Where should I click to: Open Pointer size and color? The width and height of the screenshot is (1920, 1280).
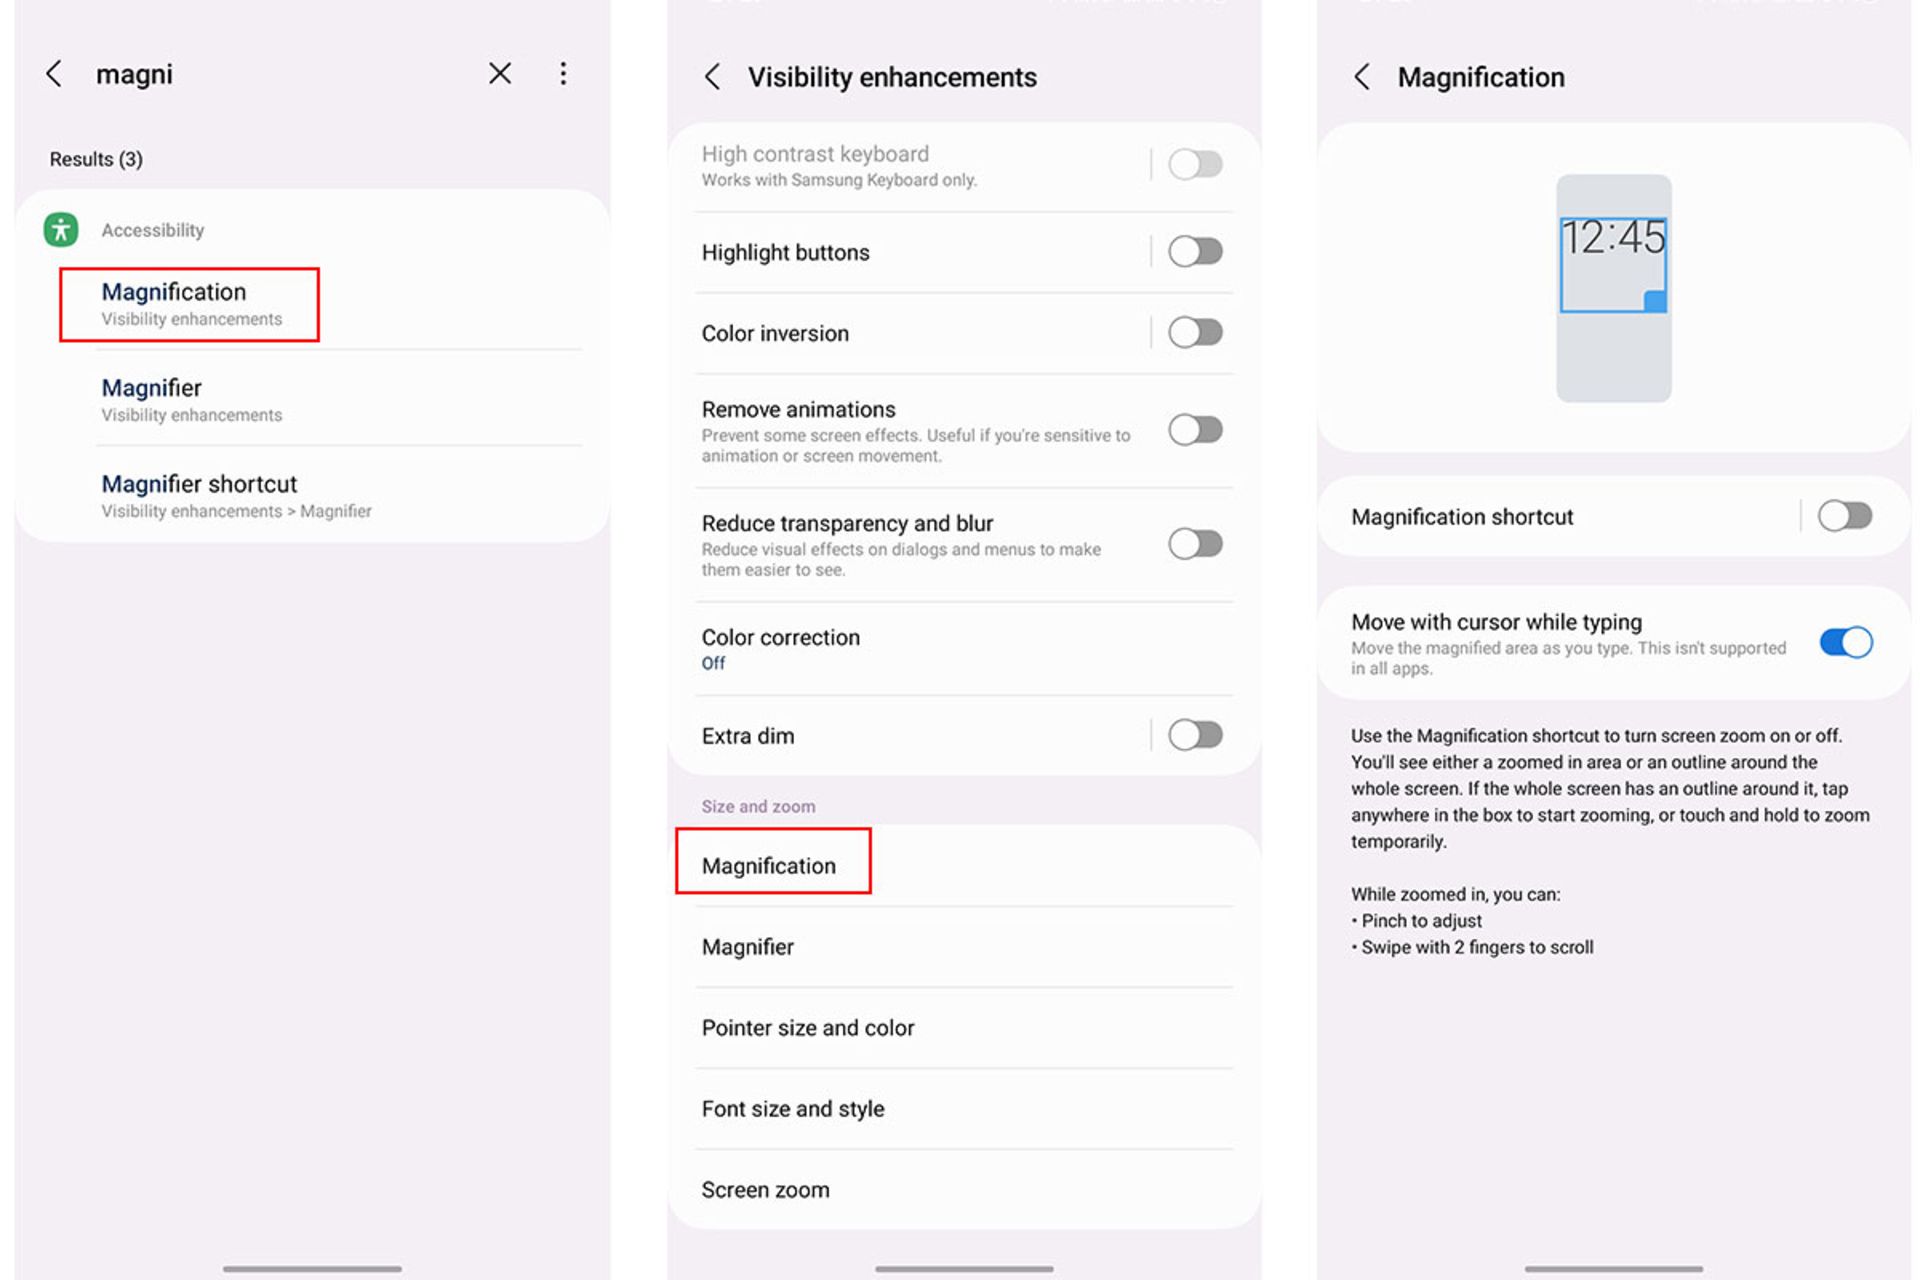[x=964, y=1028]
